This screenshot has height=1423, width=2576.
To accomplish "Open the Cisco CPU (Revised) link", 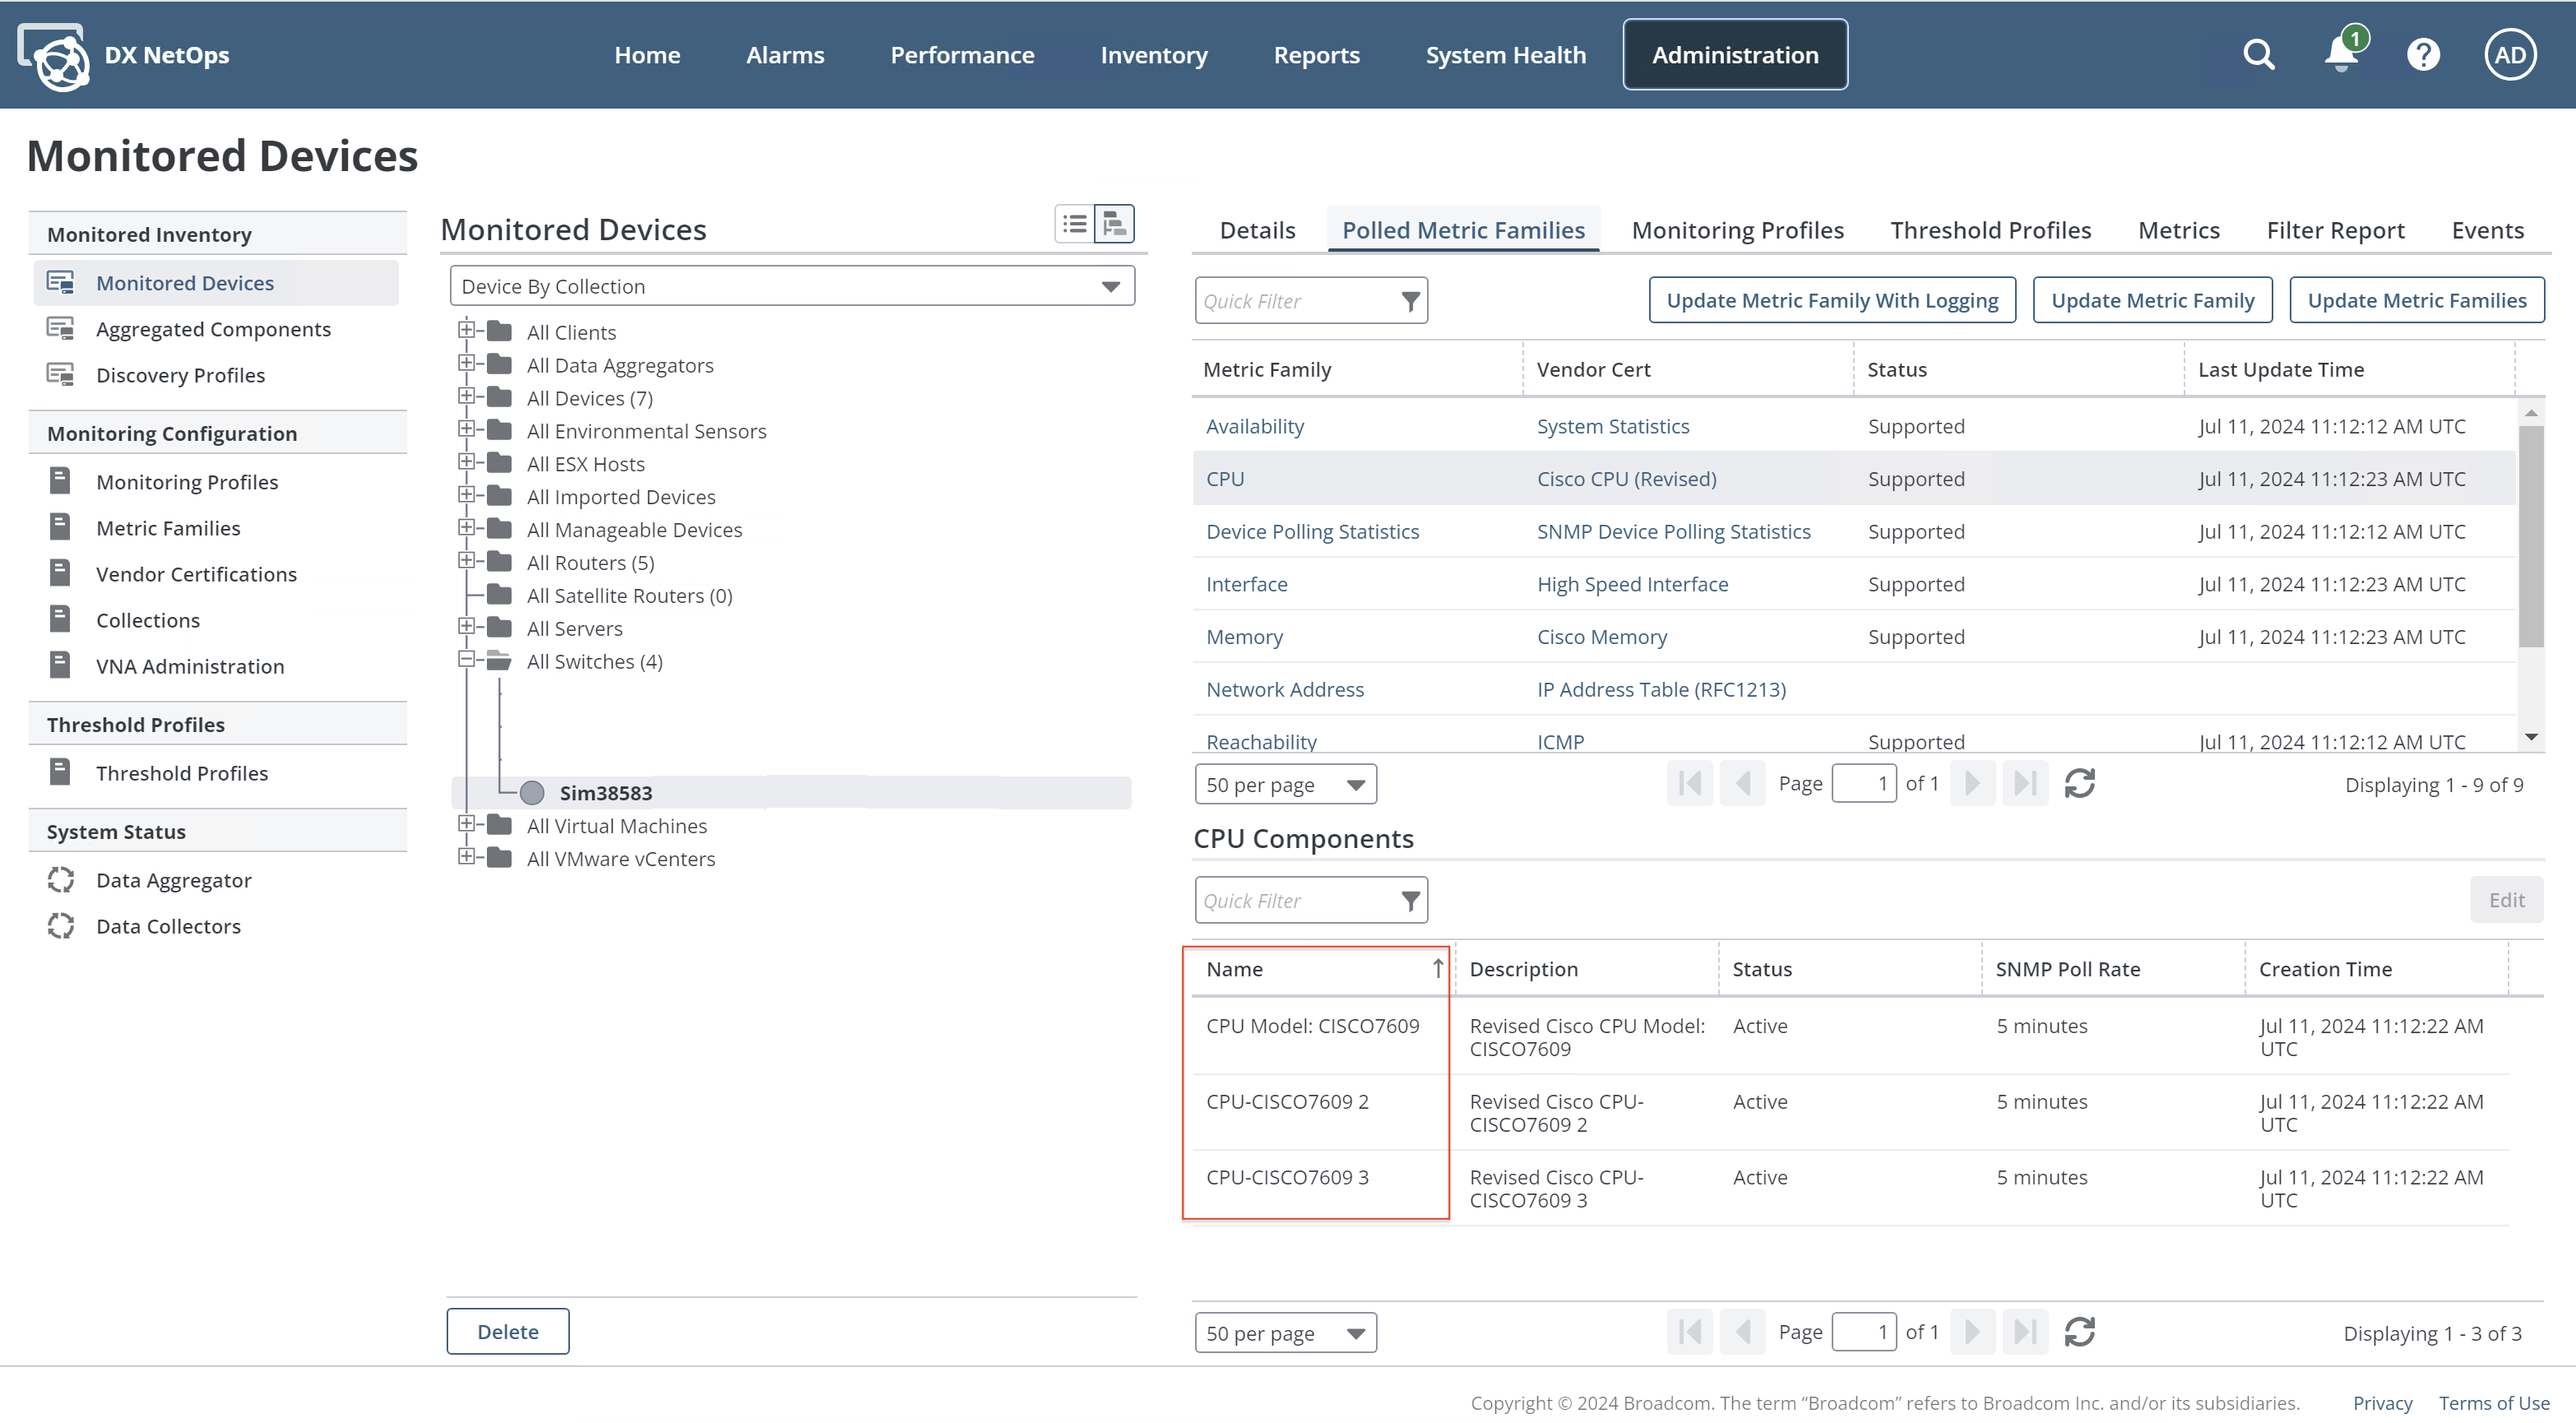I will point(1626,479).
